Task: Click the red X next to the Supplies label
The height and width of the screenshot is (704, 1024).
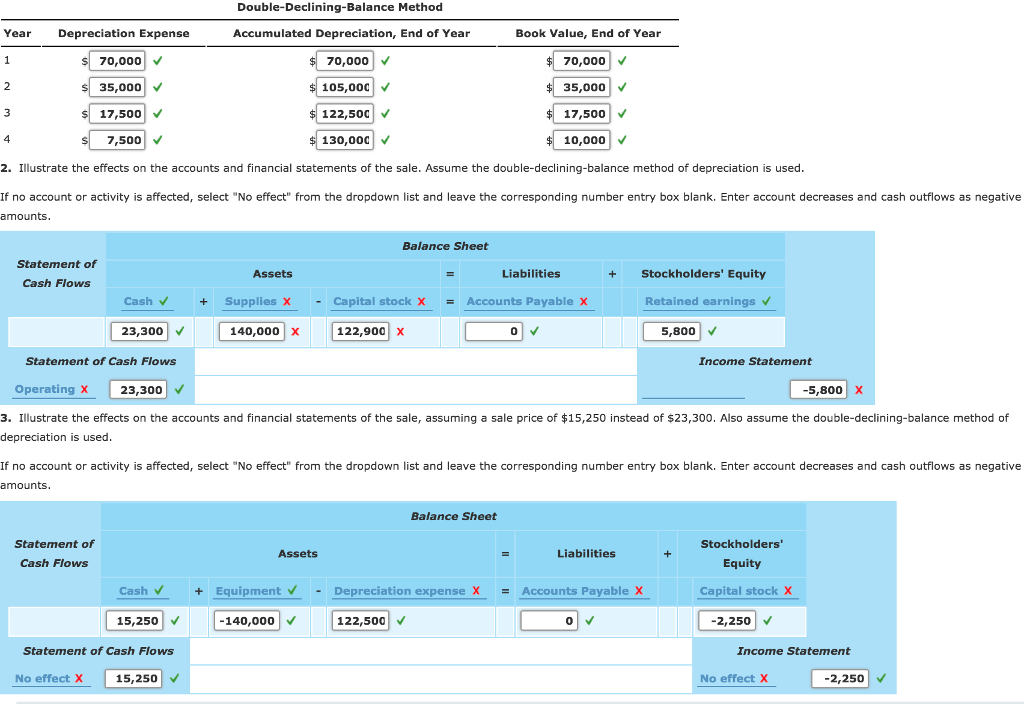Action: (288, 301)
